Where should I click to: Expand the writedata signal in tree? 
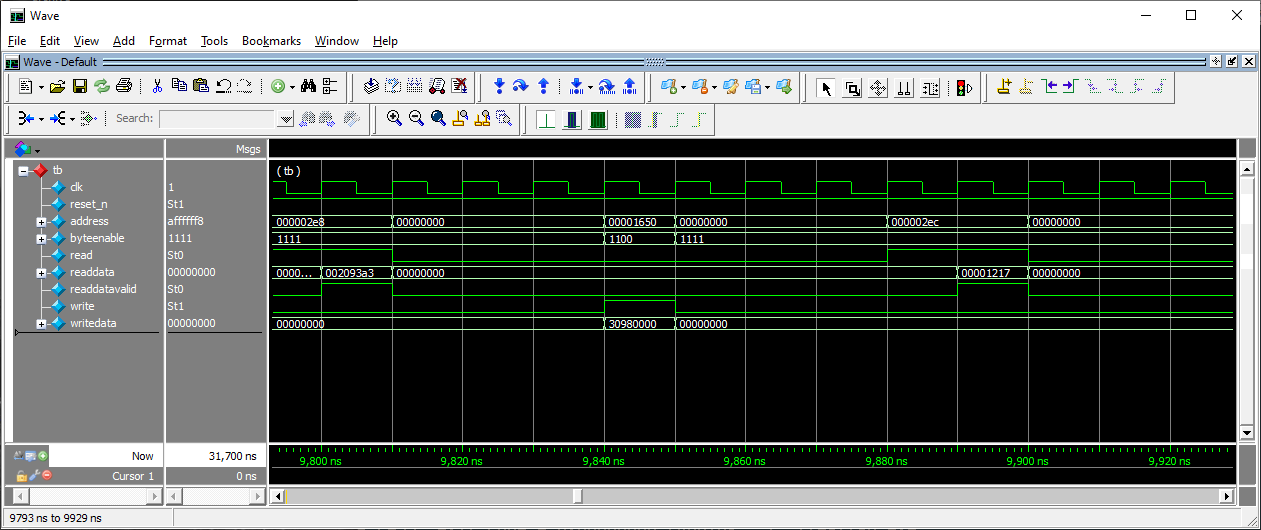pyautogui.click(x=41, y=324)
